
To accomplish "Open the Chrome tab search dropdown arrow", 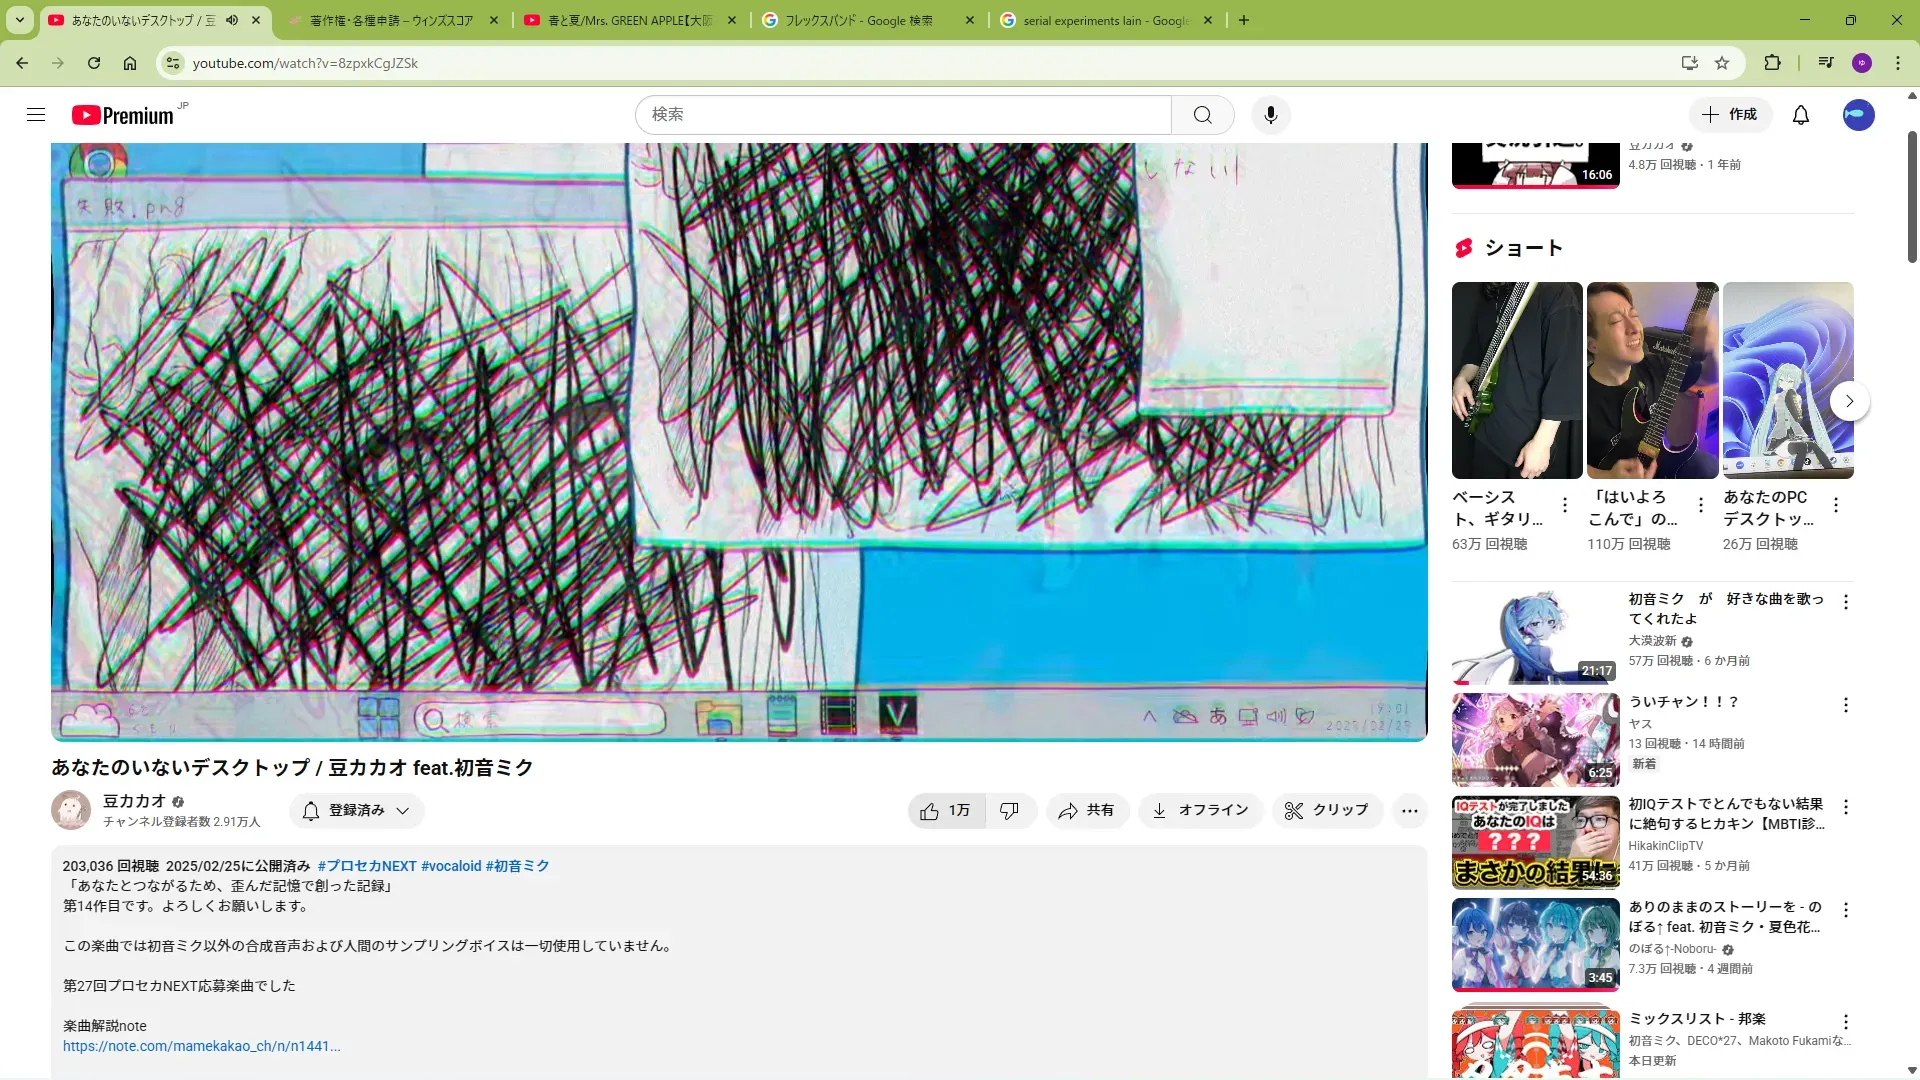I will [19, 20].
